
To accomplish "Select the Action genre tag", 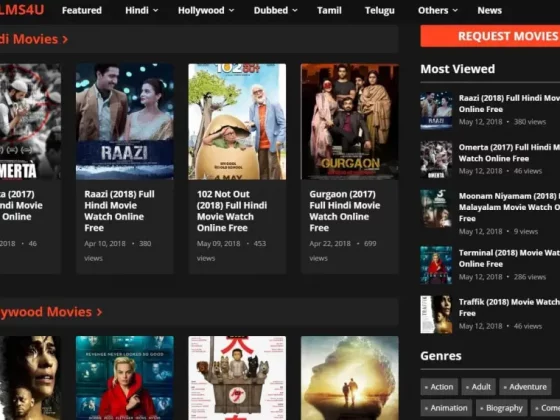I will 439,387.
